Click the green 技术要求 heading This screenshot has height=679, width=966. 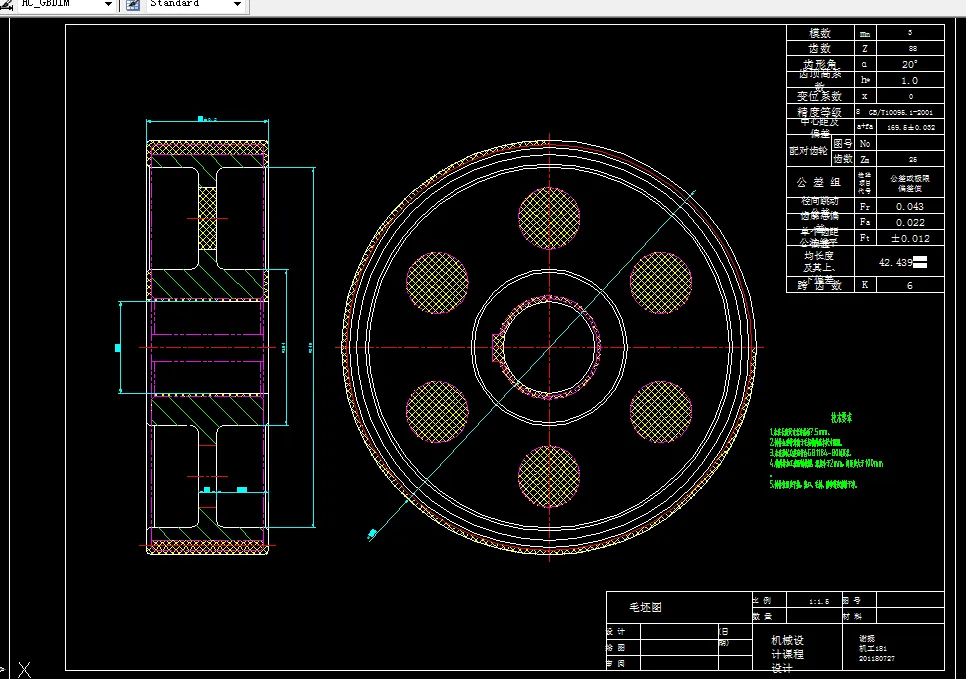pyautogui.click(x=841, y=418)
